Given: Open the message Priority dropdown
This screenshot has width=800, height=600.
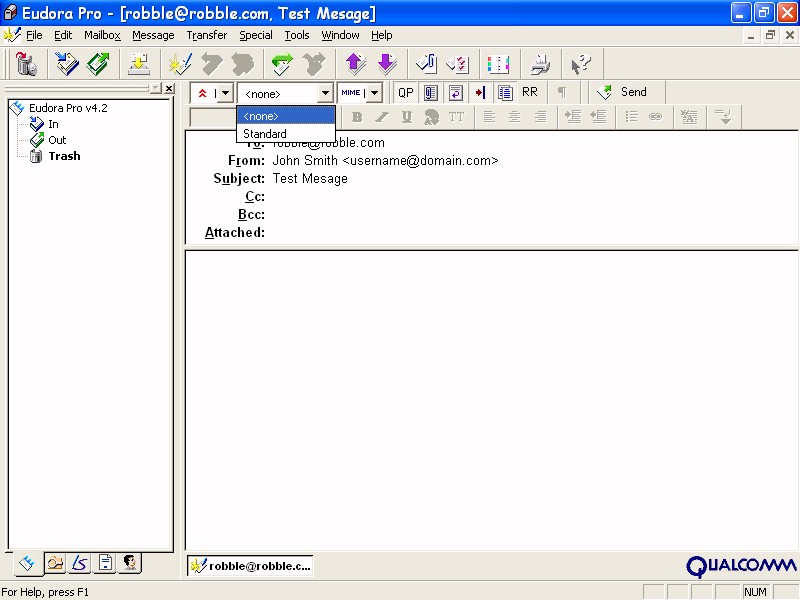Looking at the screenshot, I should [225, 93].
